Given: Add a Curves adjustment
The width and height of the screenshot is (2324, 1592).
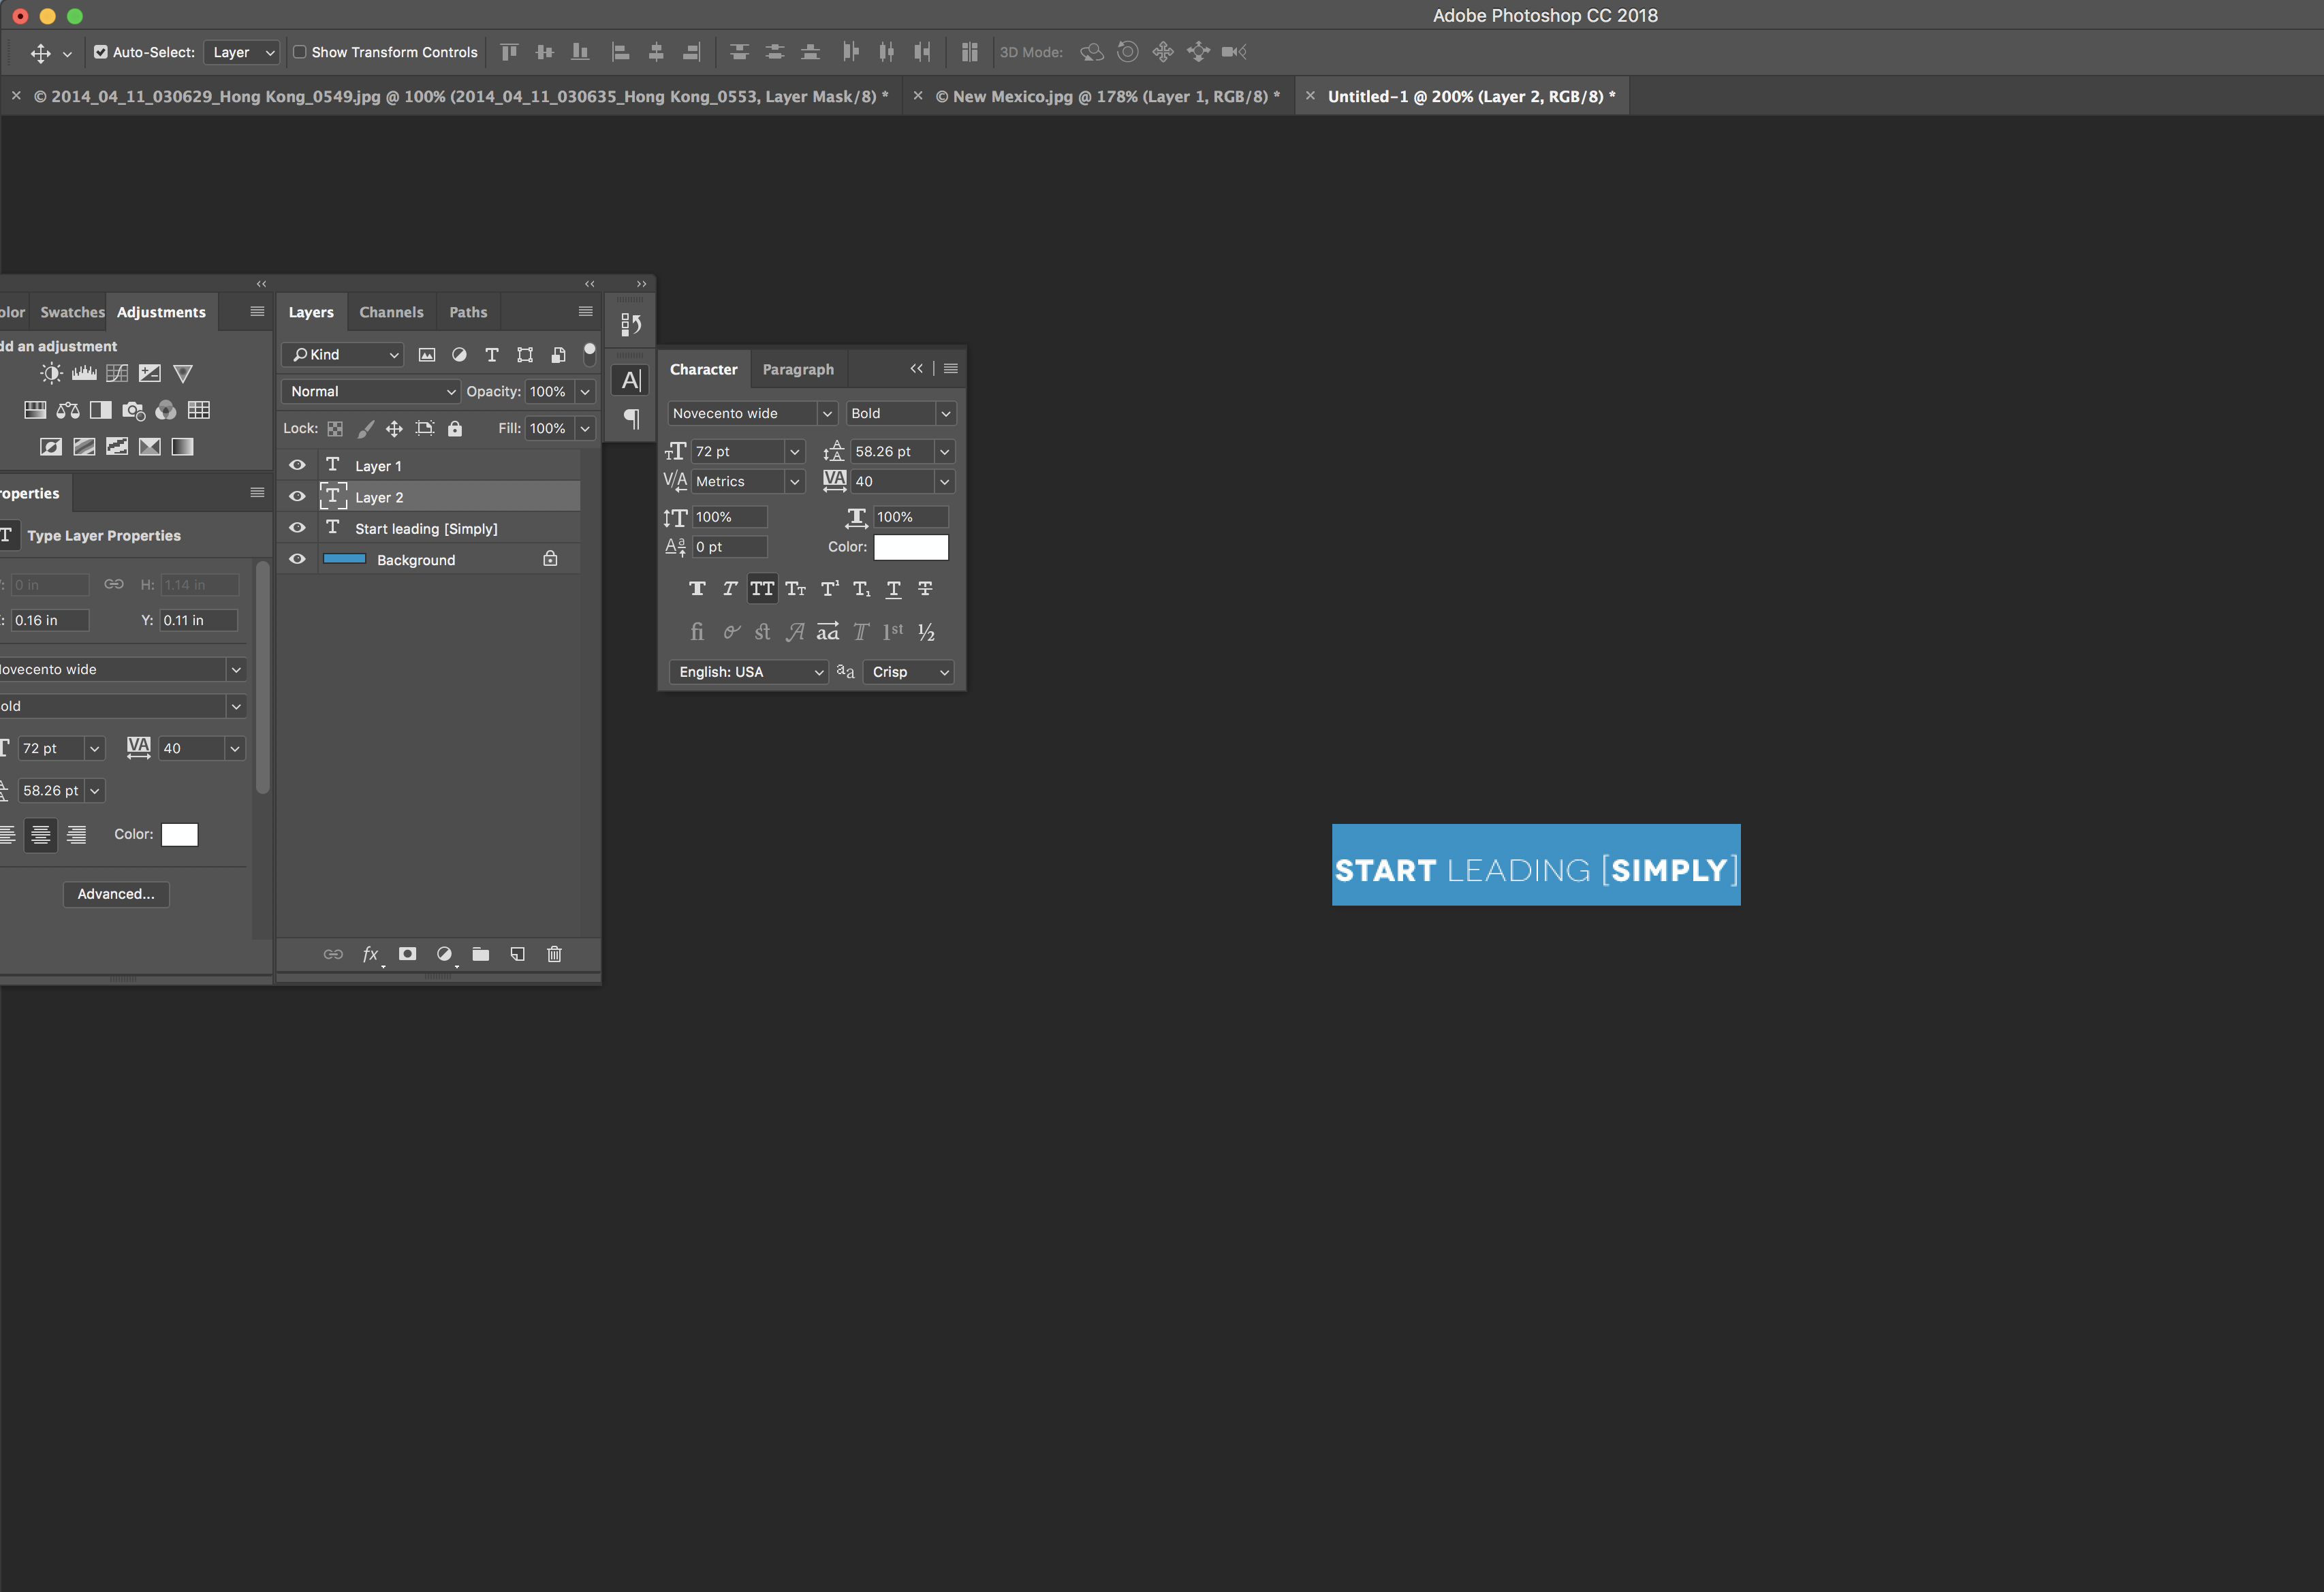Looking at the screenshot, I should 117,374.
